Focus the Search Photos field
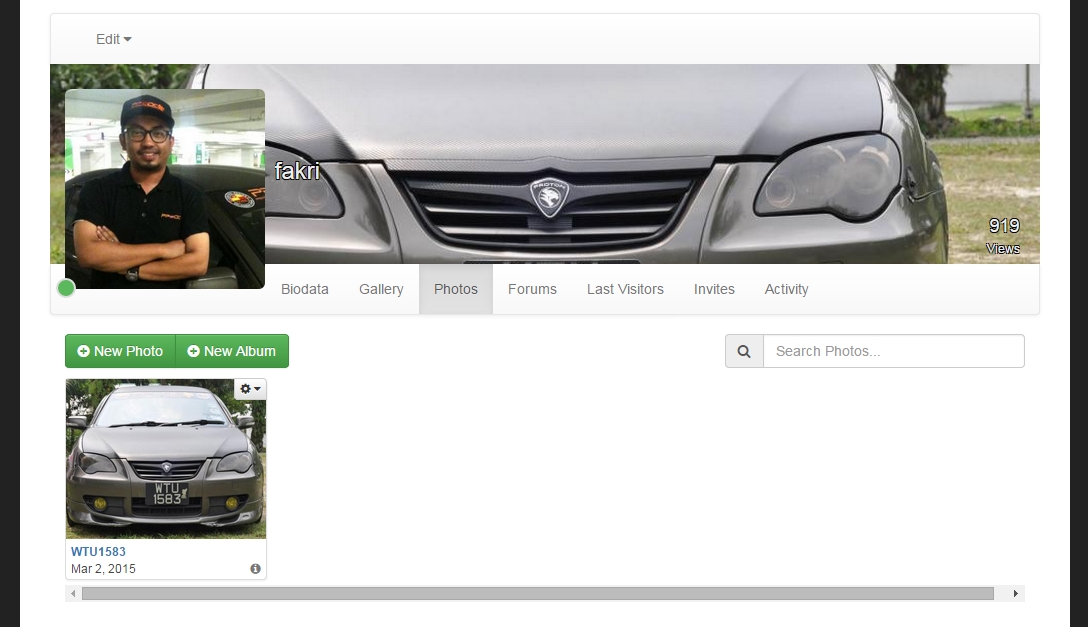Viewport: 1088px width, 627px height. (x=894, y=351)
